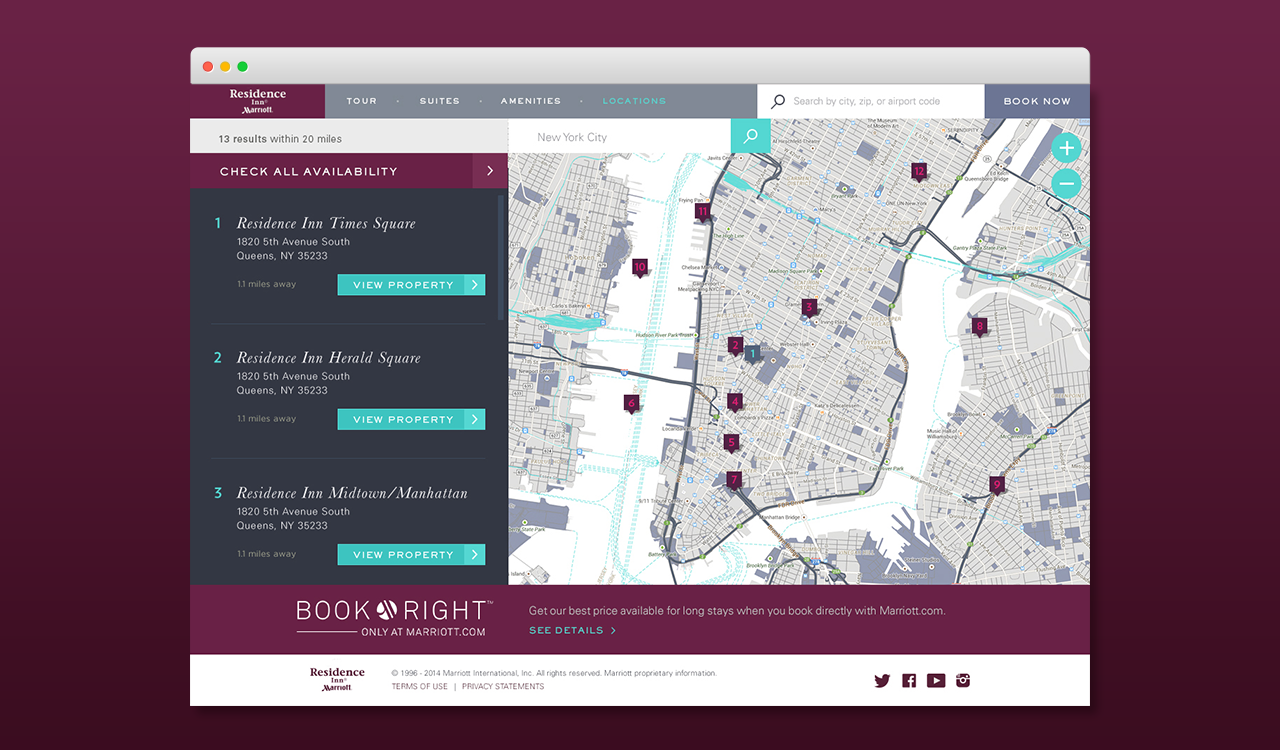Open the Locations menu item
The image size is (1280, 750).
[x=634, y=101]
